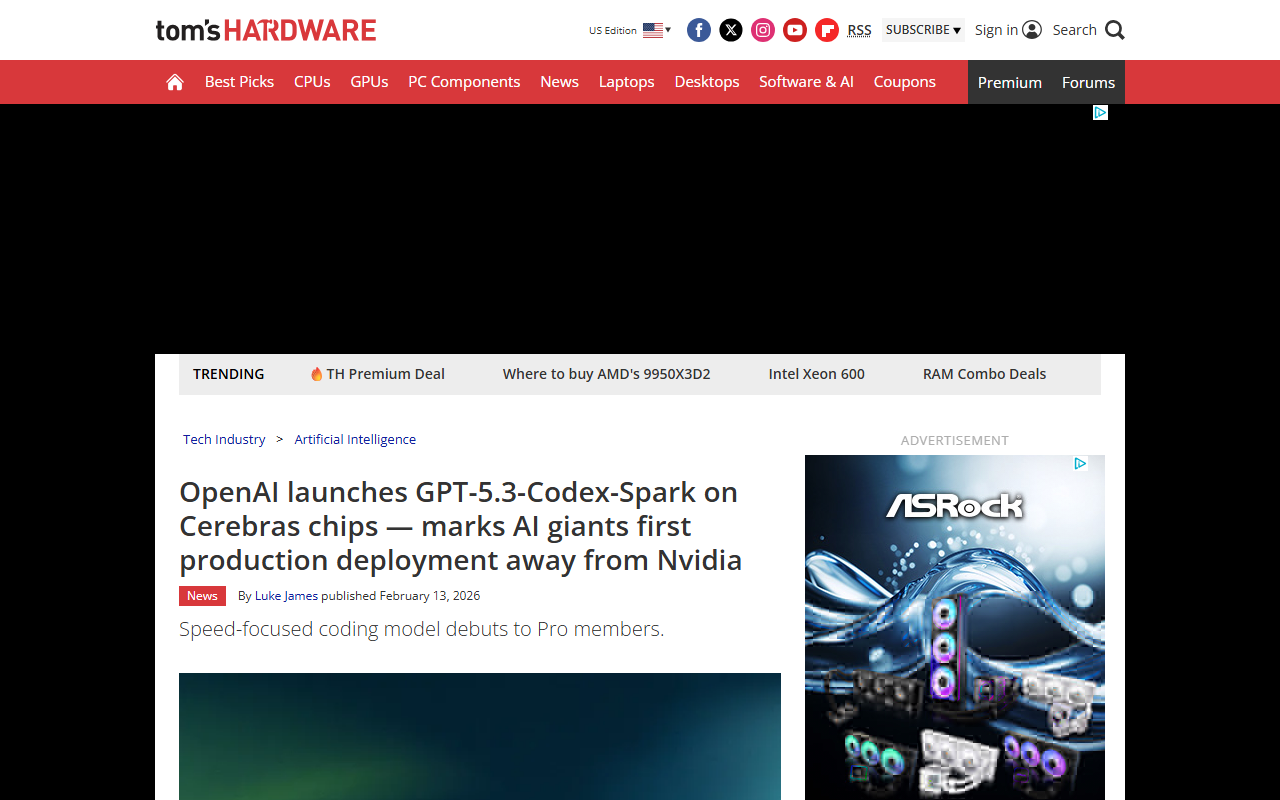Open the RAM Combo Deals trending link
The height and width of the screenshot is (800, 1280).
coord(984,374)
